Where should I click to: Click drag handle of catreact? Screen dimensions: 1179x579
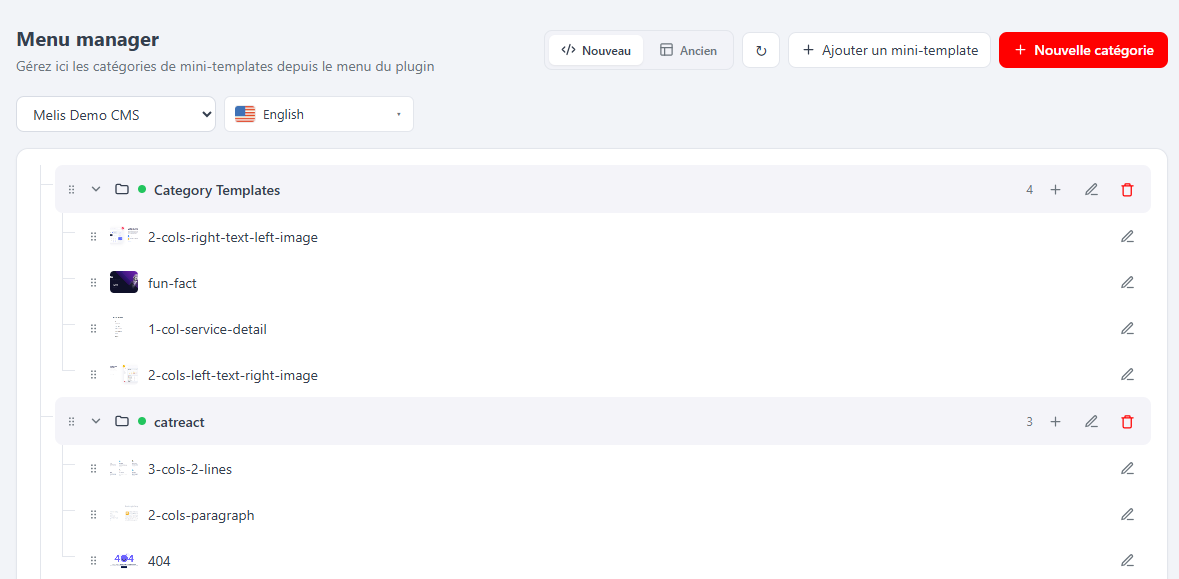tap(71, 422)
